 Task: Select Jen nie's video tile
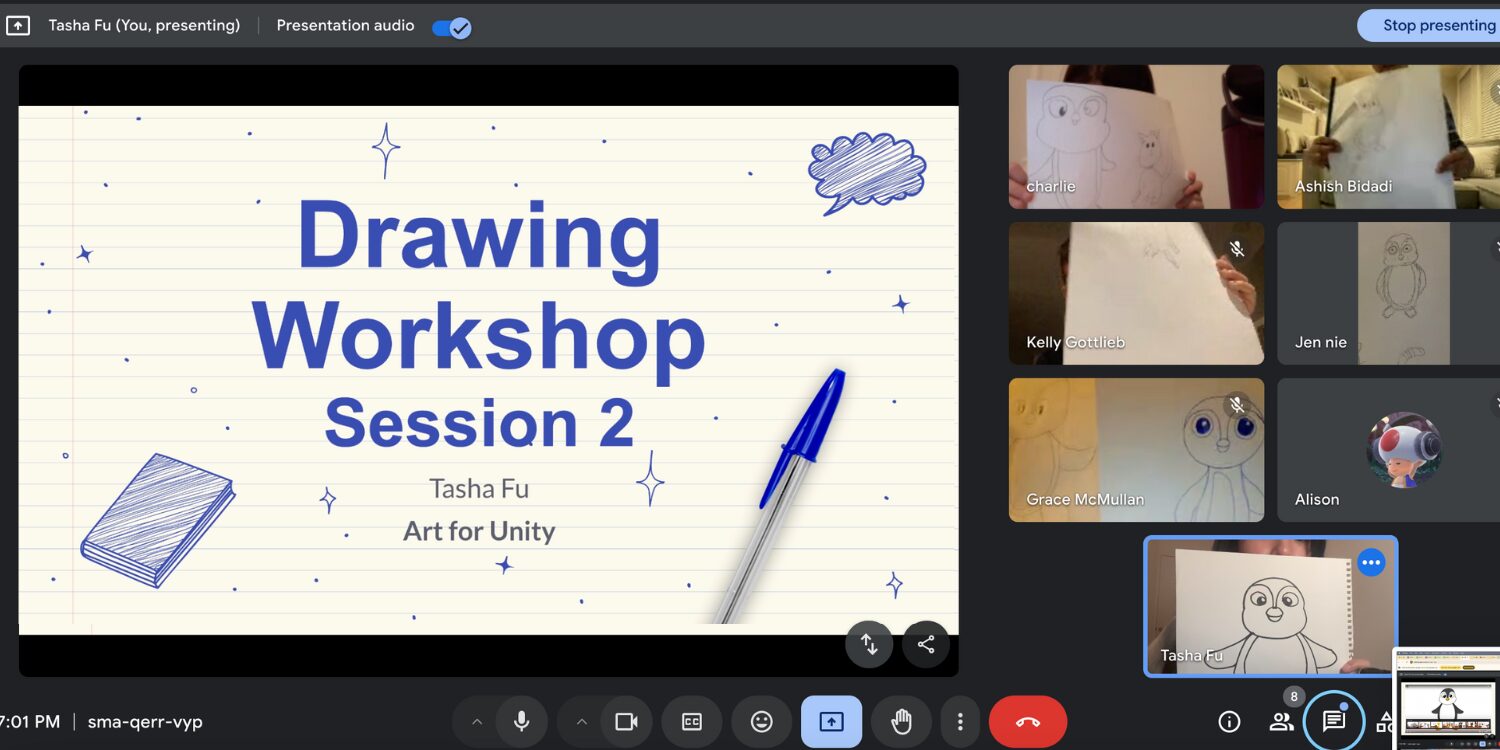[x=1388, y=294]
